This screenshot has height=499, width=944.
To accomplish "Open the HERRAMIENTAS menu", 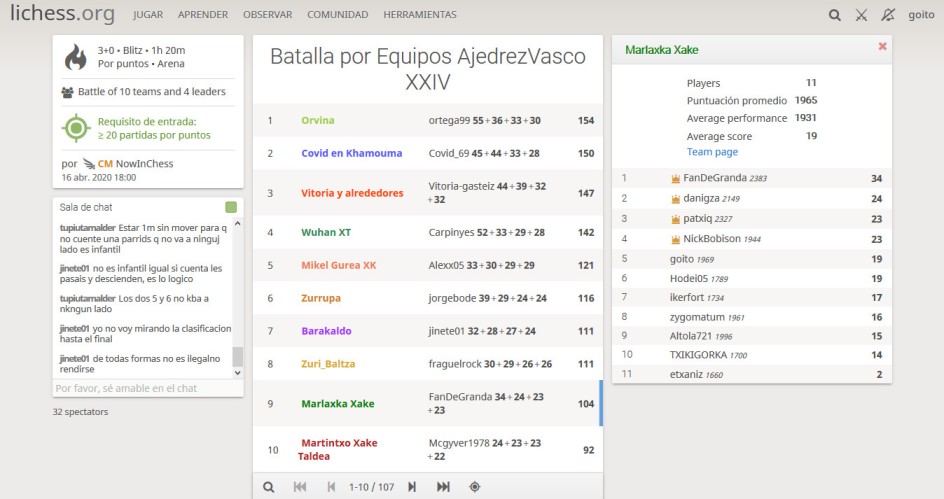I will coord(420,15).
